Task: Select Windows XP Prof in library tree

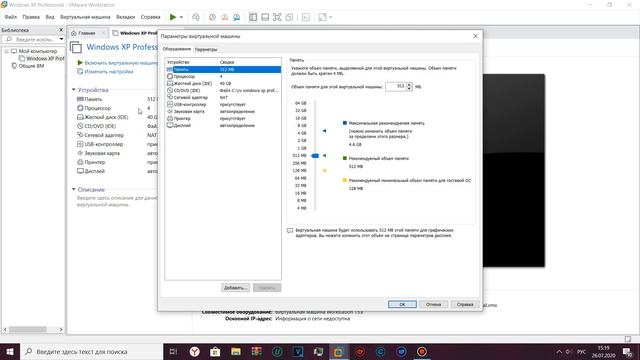Action: click(x=42, y=58)
